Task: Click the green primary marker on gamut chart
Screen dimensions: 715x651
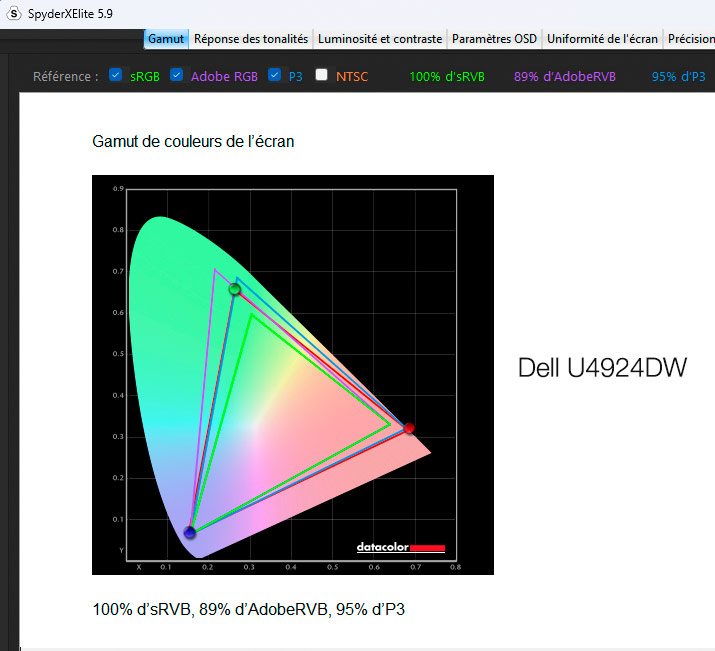Action: (234, 289)
